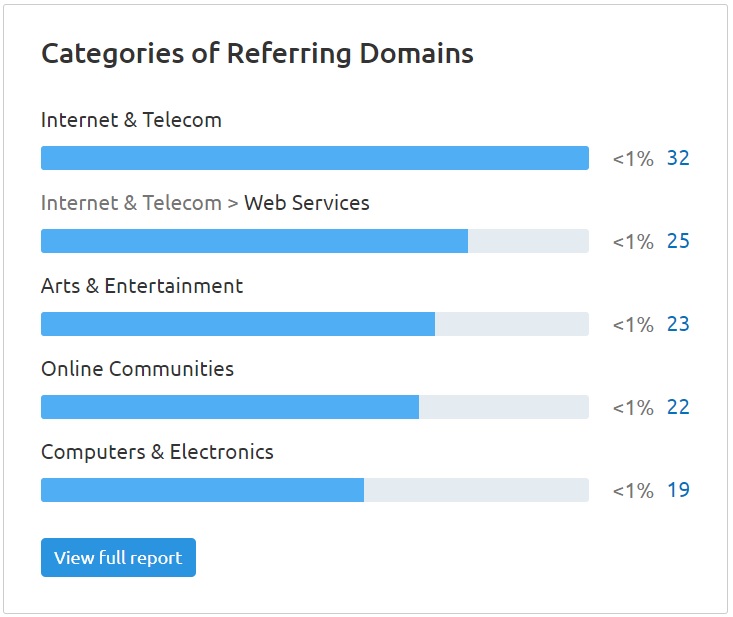Click the 25 domains count
This screenshot has height=617, width=733.
678,241
